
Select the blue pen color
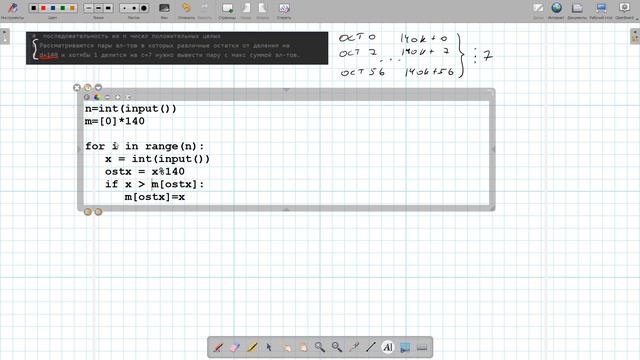pos(53,8)
